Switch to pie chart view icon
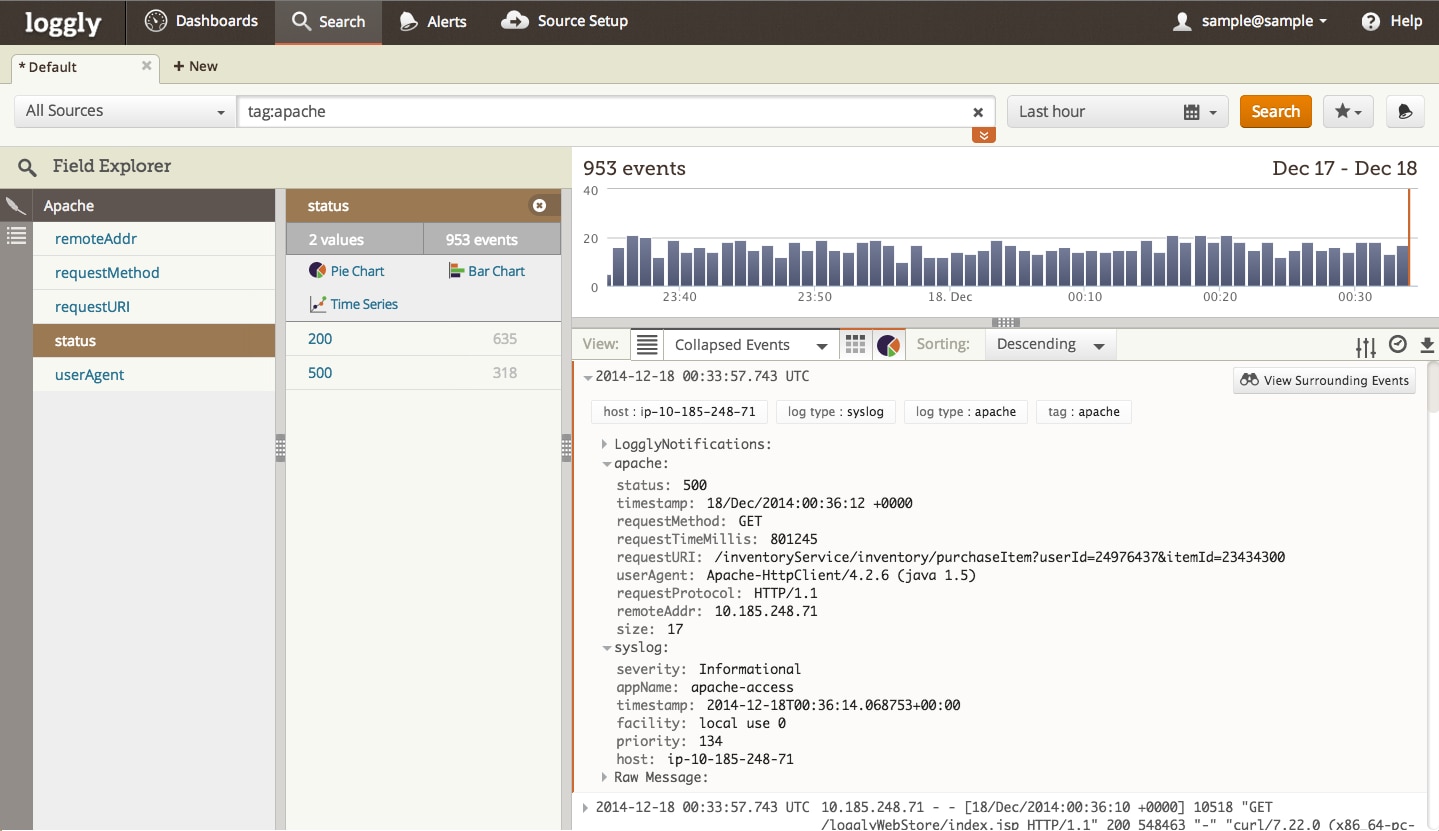Viewport: 1439px width, 831px height. point(888,345)
